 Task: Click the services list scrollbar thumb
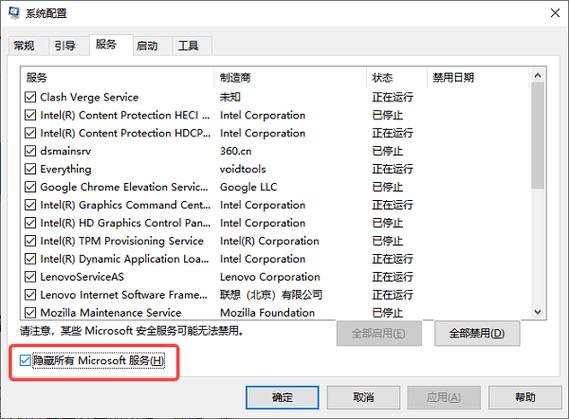tap(538, 136)
